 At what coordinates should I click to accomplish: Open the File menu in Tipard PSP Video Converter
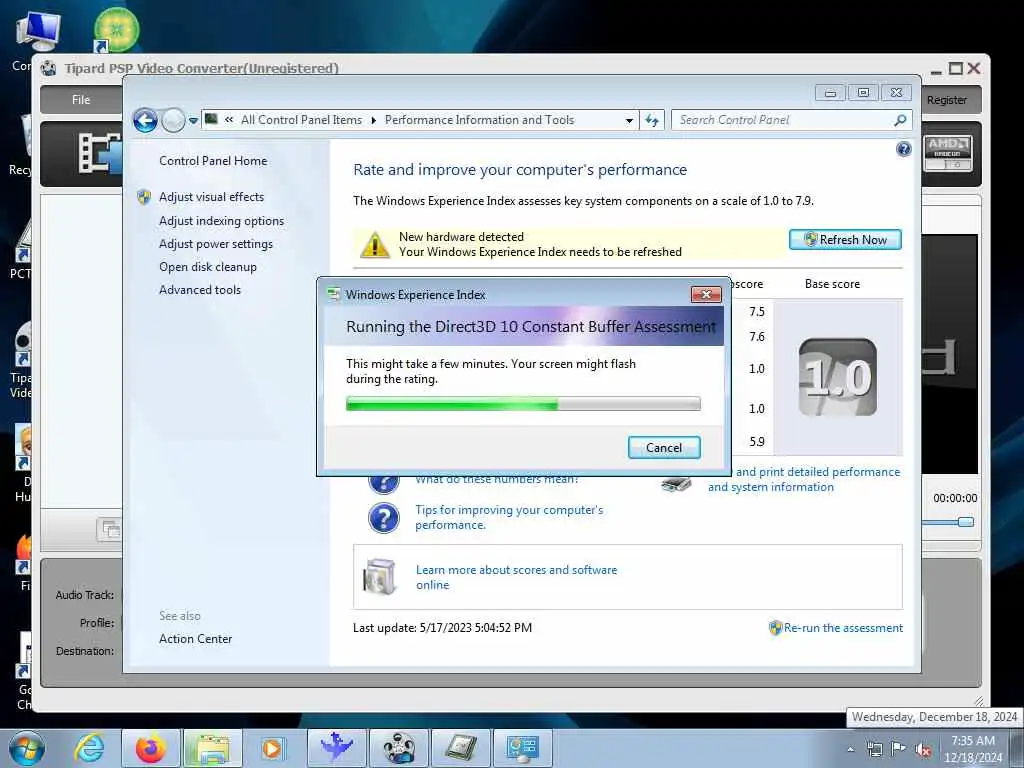pyautogui.click(x=81, y=100)
